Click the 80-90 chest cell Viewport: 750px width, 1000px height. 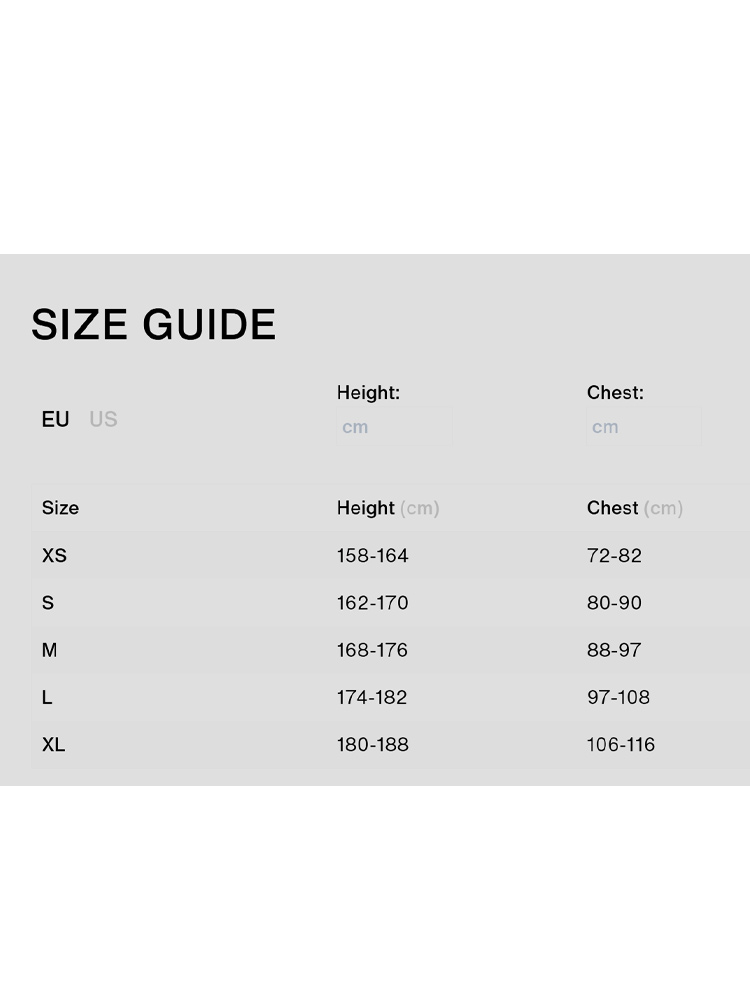(614, 603)
